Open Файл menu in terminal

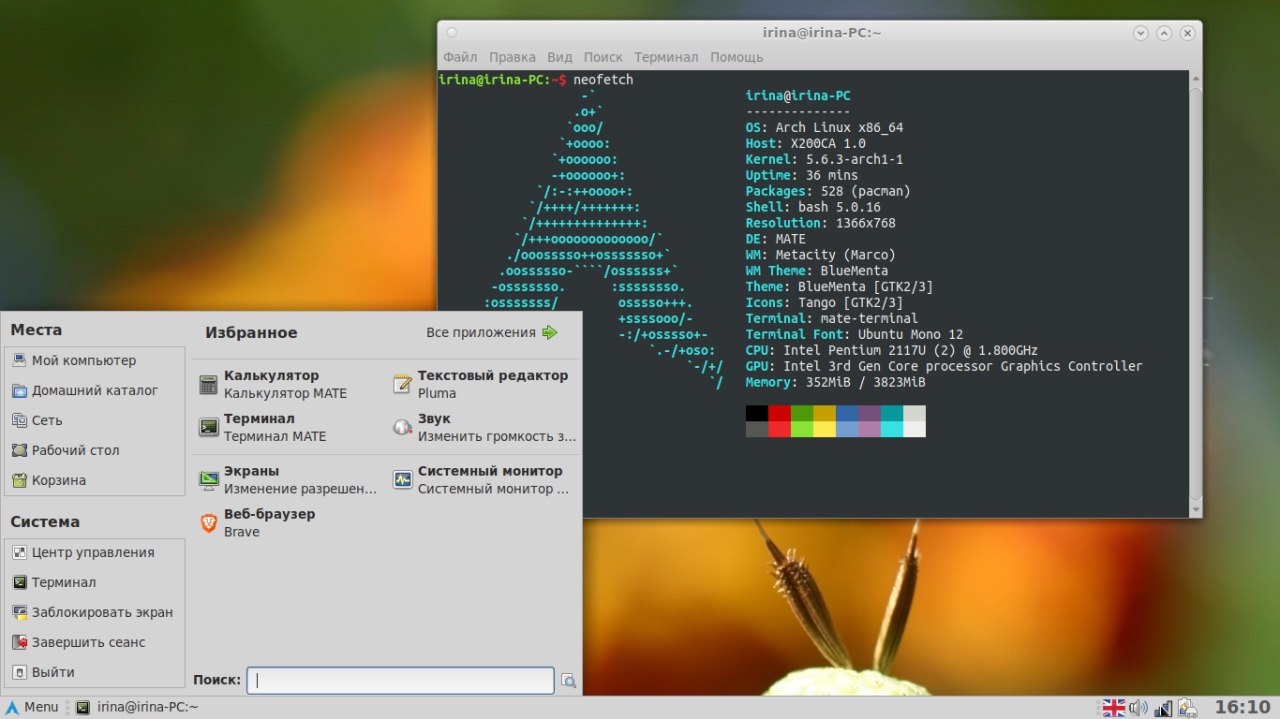click(460, 57)
